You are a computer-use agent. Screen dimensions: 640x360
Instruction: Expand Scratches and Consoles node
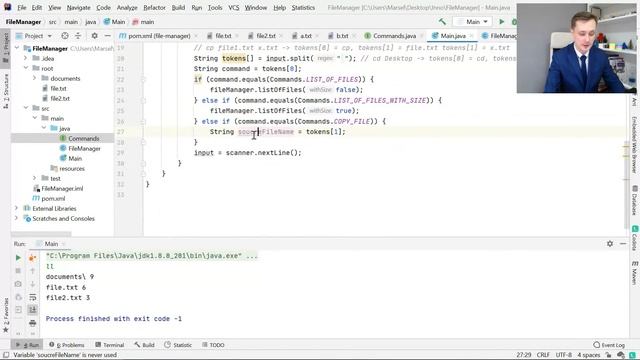click(17, 218)
